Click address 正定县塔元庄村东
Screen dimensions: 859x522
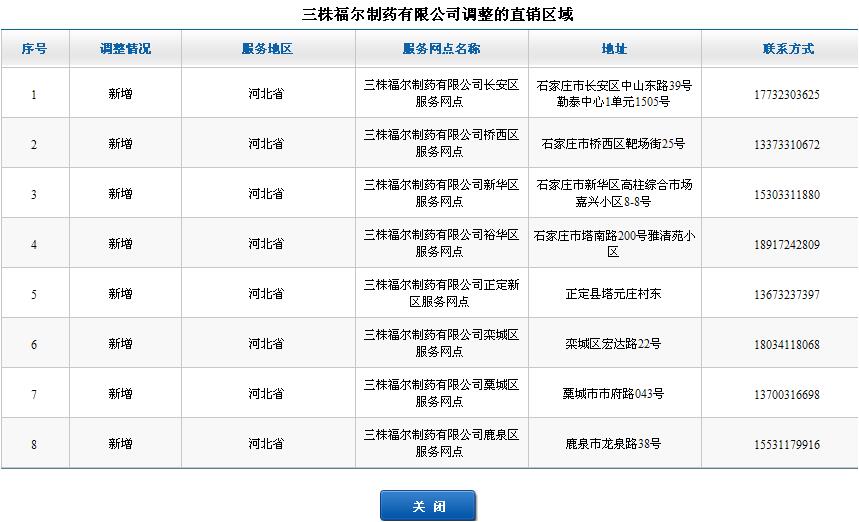click(x=613, y=294)
